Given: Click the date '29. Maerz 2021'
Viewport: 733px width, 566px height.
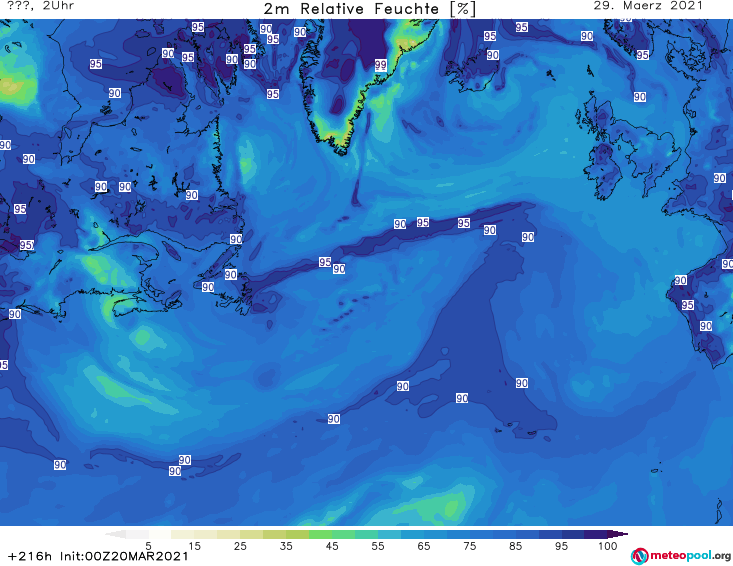Looking at the screenshot, I should coord(648,6).
